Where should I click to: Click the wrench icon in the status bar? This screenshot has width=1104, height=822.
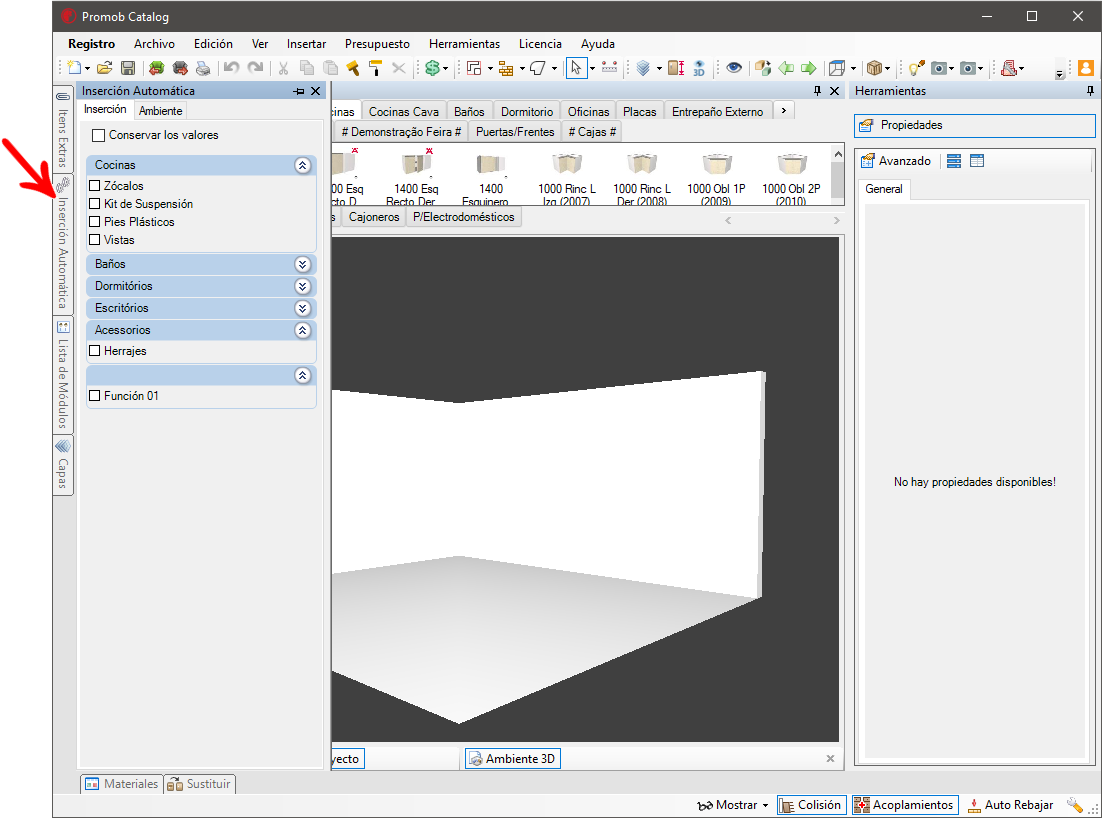pos(1074,804)
